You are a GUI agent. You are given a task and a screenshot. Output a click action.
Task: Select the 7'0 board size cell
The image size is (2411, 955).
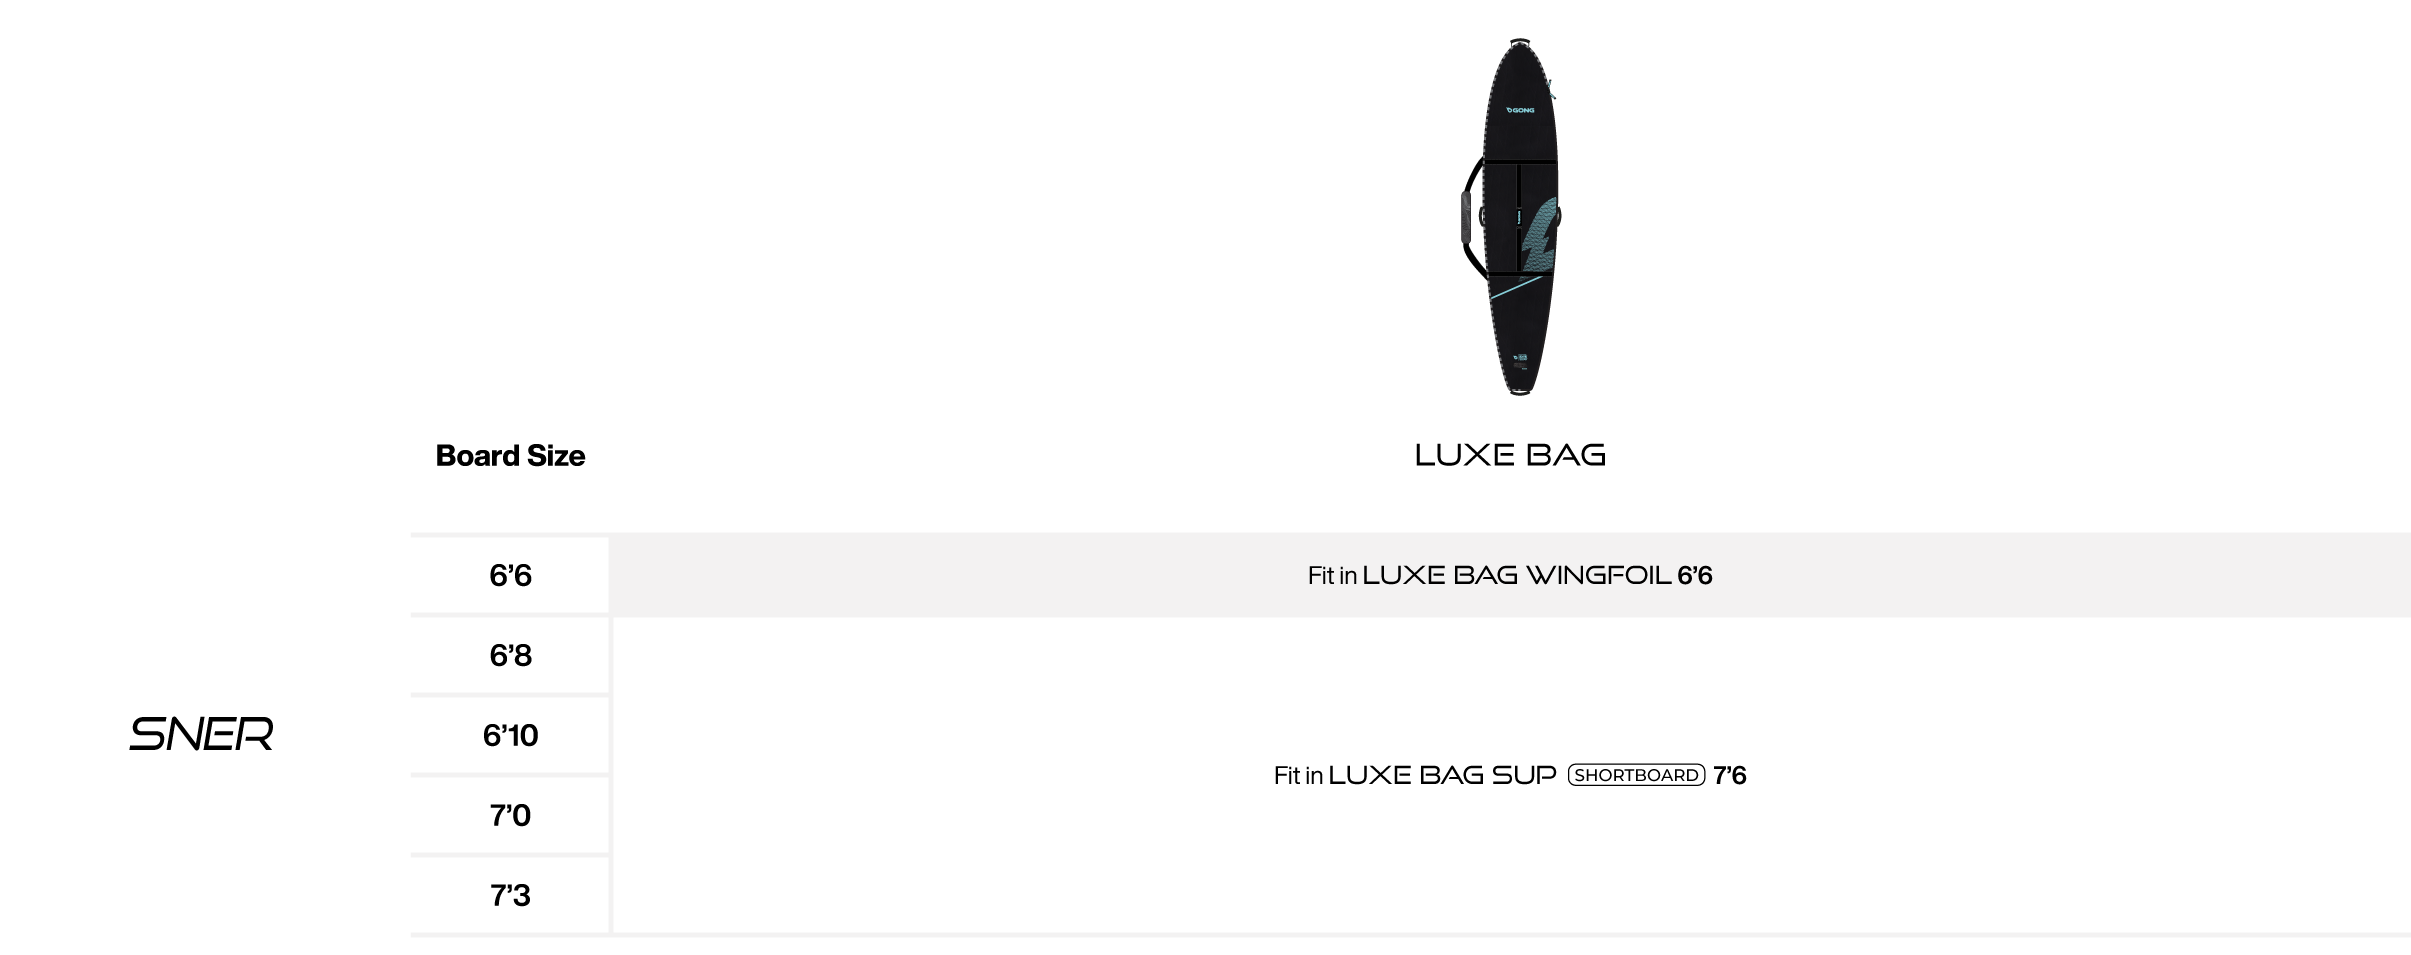tap(510, 815)
